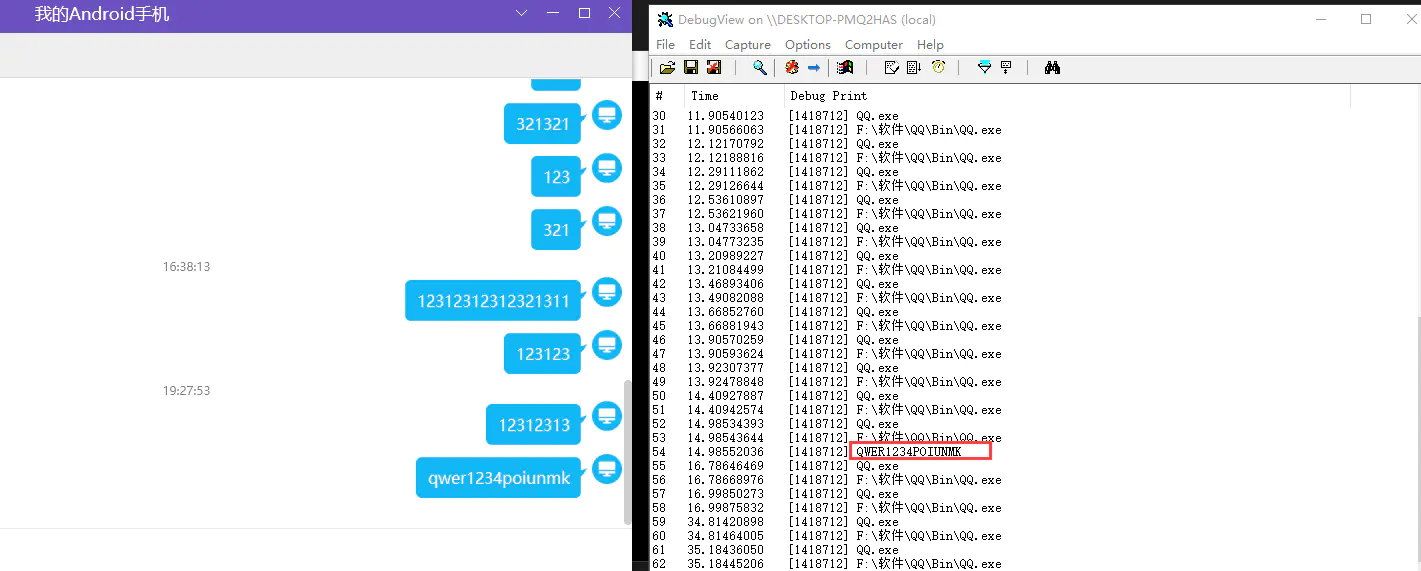Maximize the 我的Android手机 chat window
The width and height of the screenshot is (1421, 571).
585,13
